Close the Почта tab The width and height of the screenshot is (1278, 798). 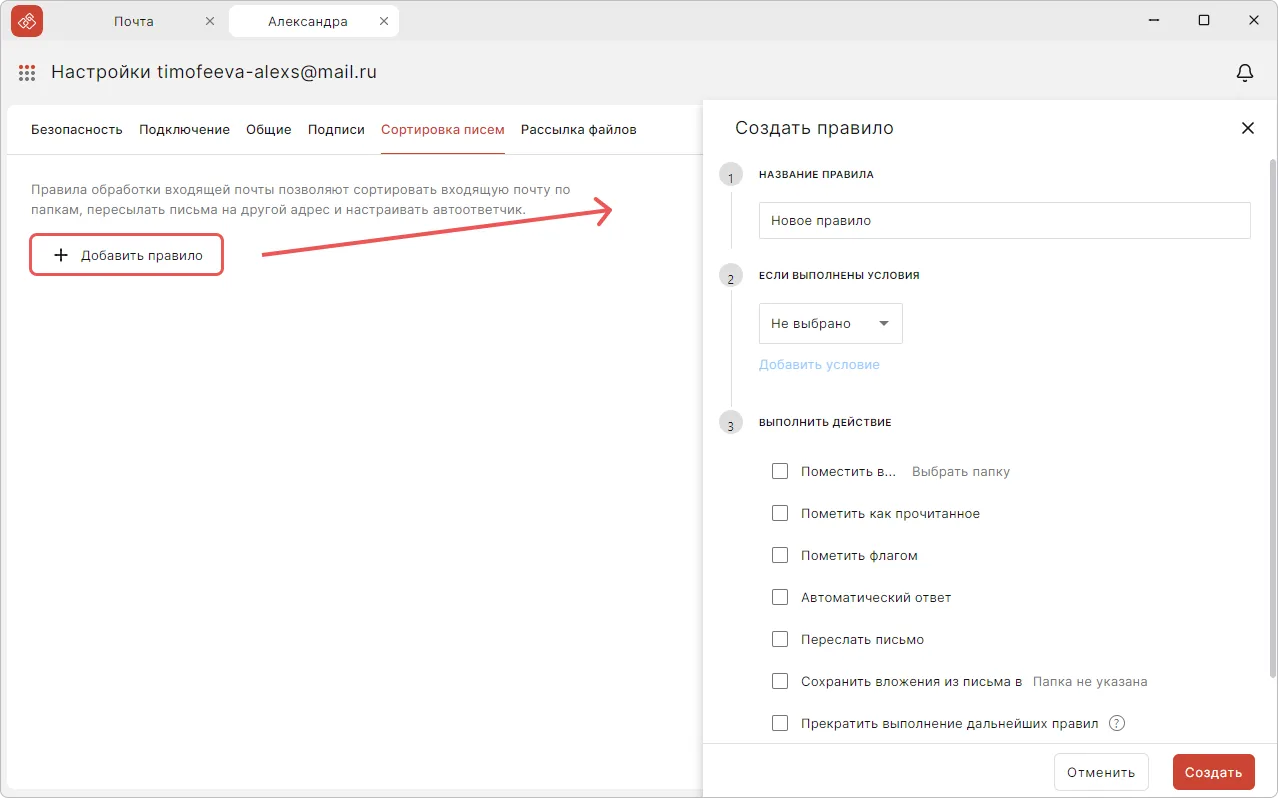click(209, 21)
